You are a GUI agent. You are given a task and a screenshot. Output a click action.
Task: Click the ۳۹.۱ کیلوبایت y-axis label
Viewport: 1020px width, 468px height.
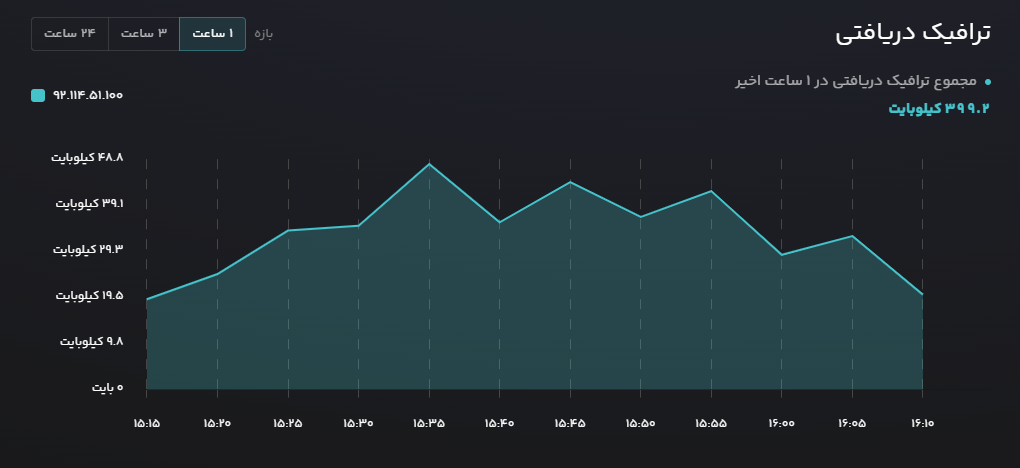90,203
